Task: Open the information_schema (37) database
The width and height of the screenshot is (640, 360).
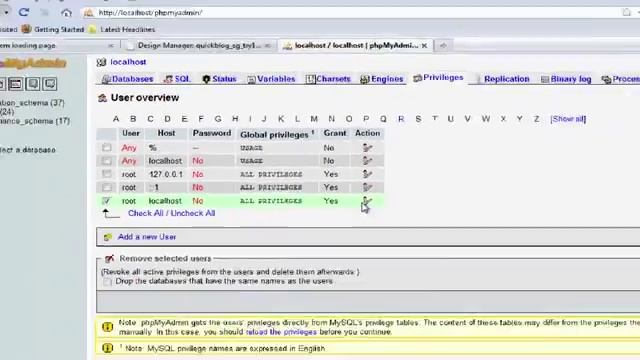Action: pos(32,103)
